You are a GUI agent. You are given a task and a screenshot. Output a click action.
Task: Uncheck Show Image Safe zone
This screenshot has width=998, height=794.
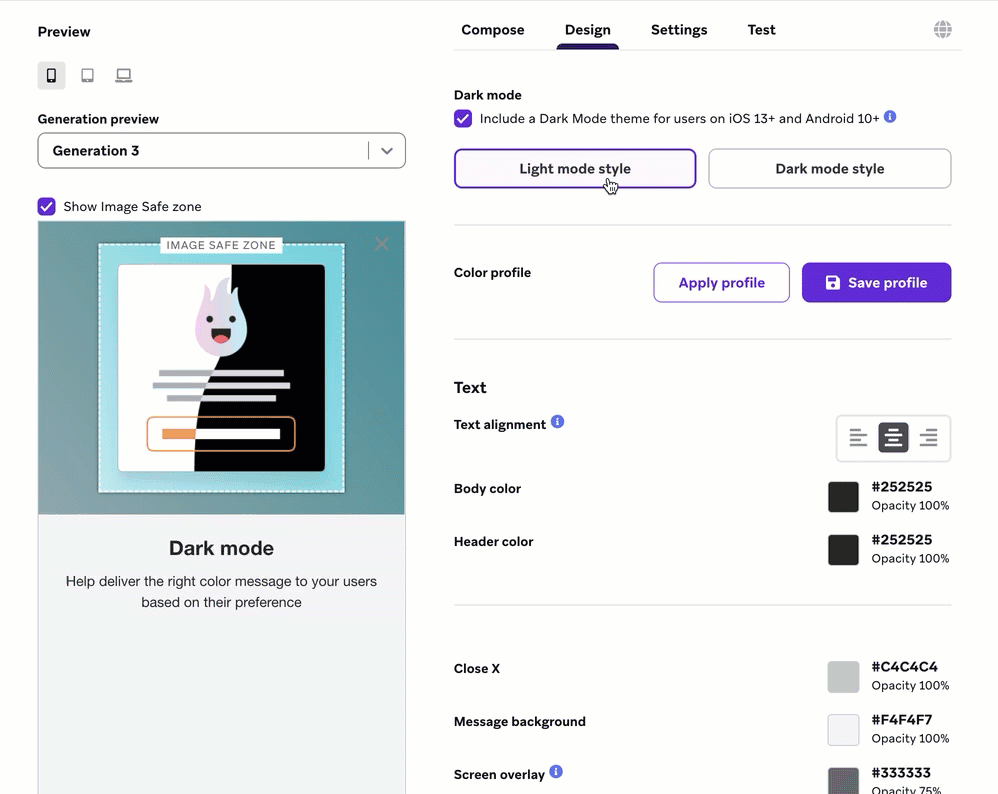(x=47, y=207)
